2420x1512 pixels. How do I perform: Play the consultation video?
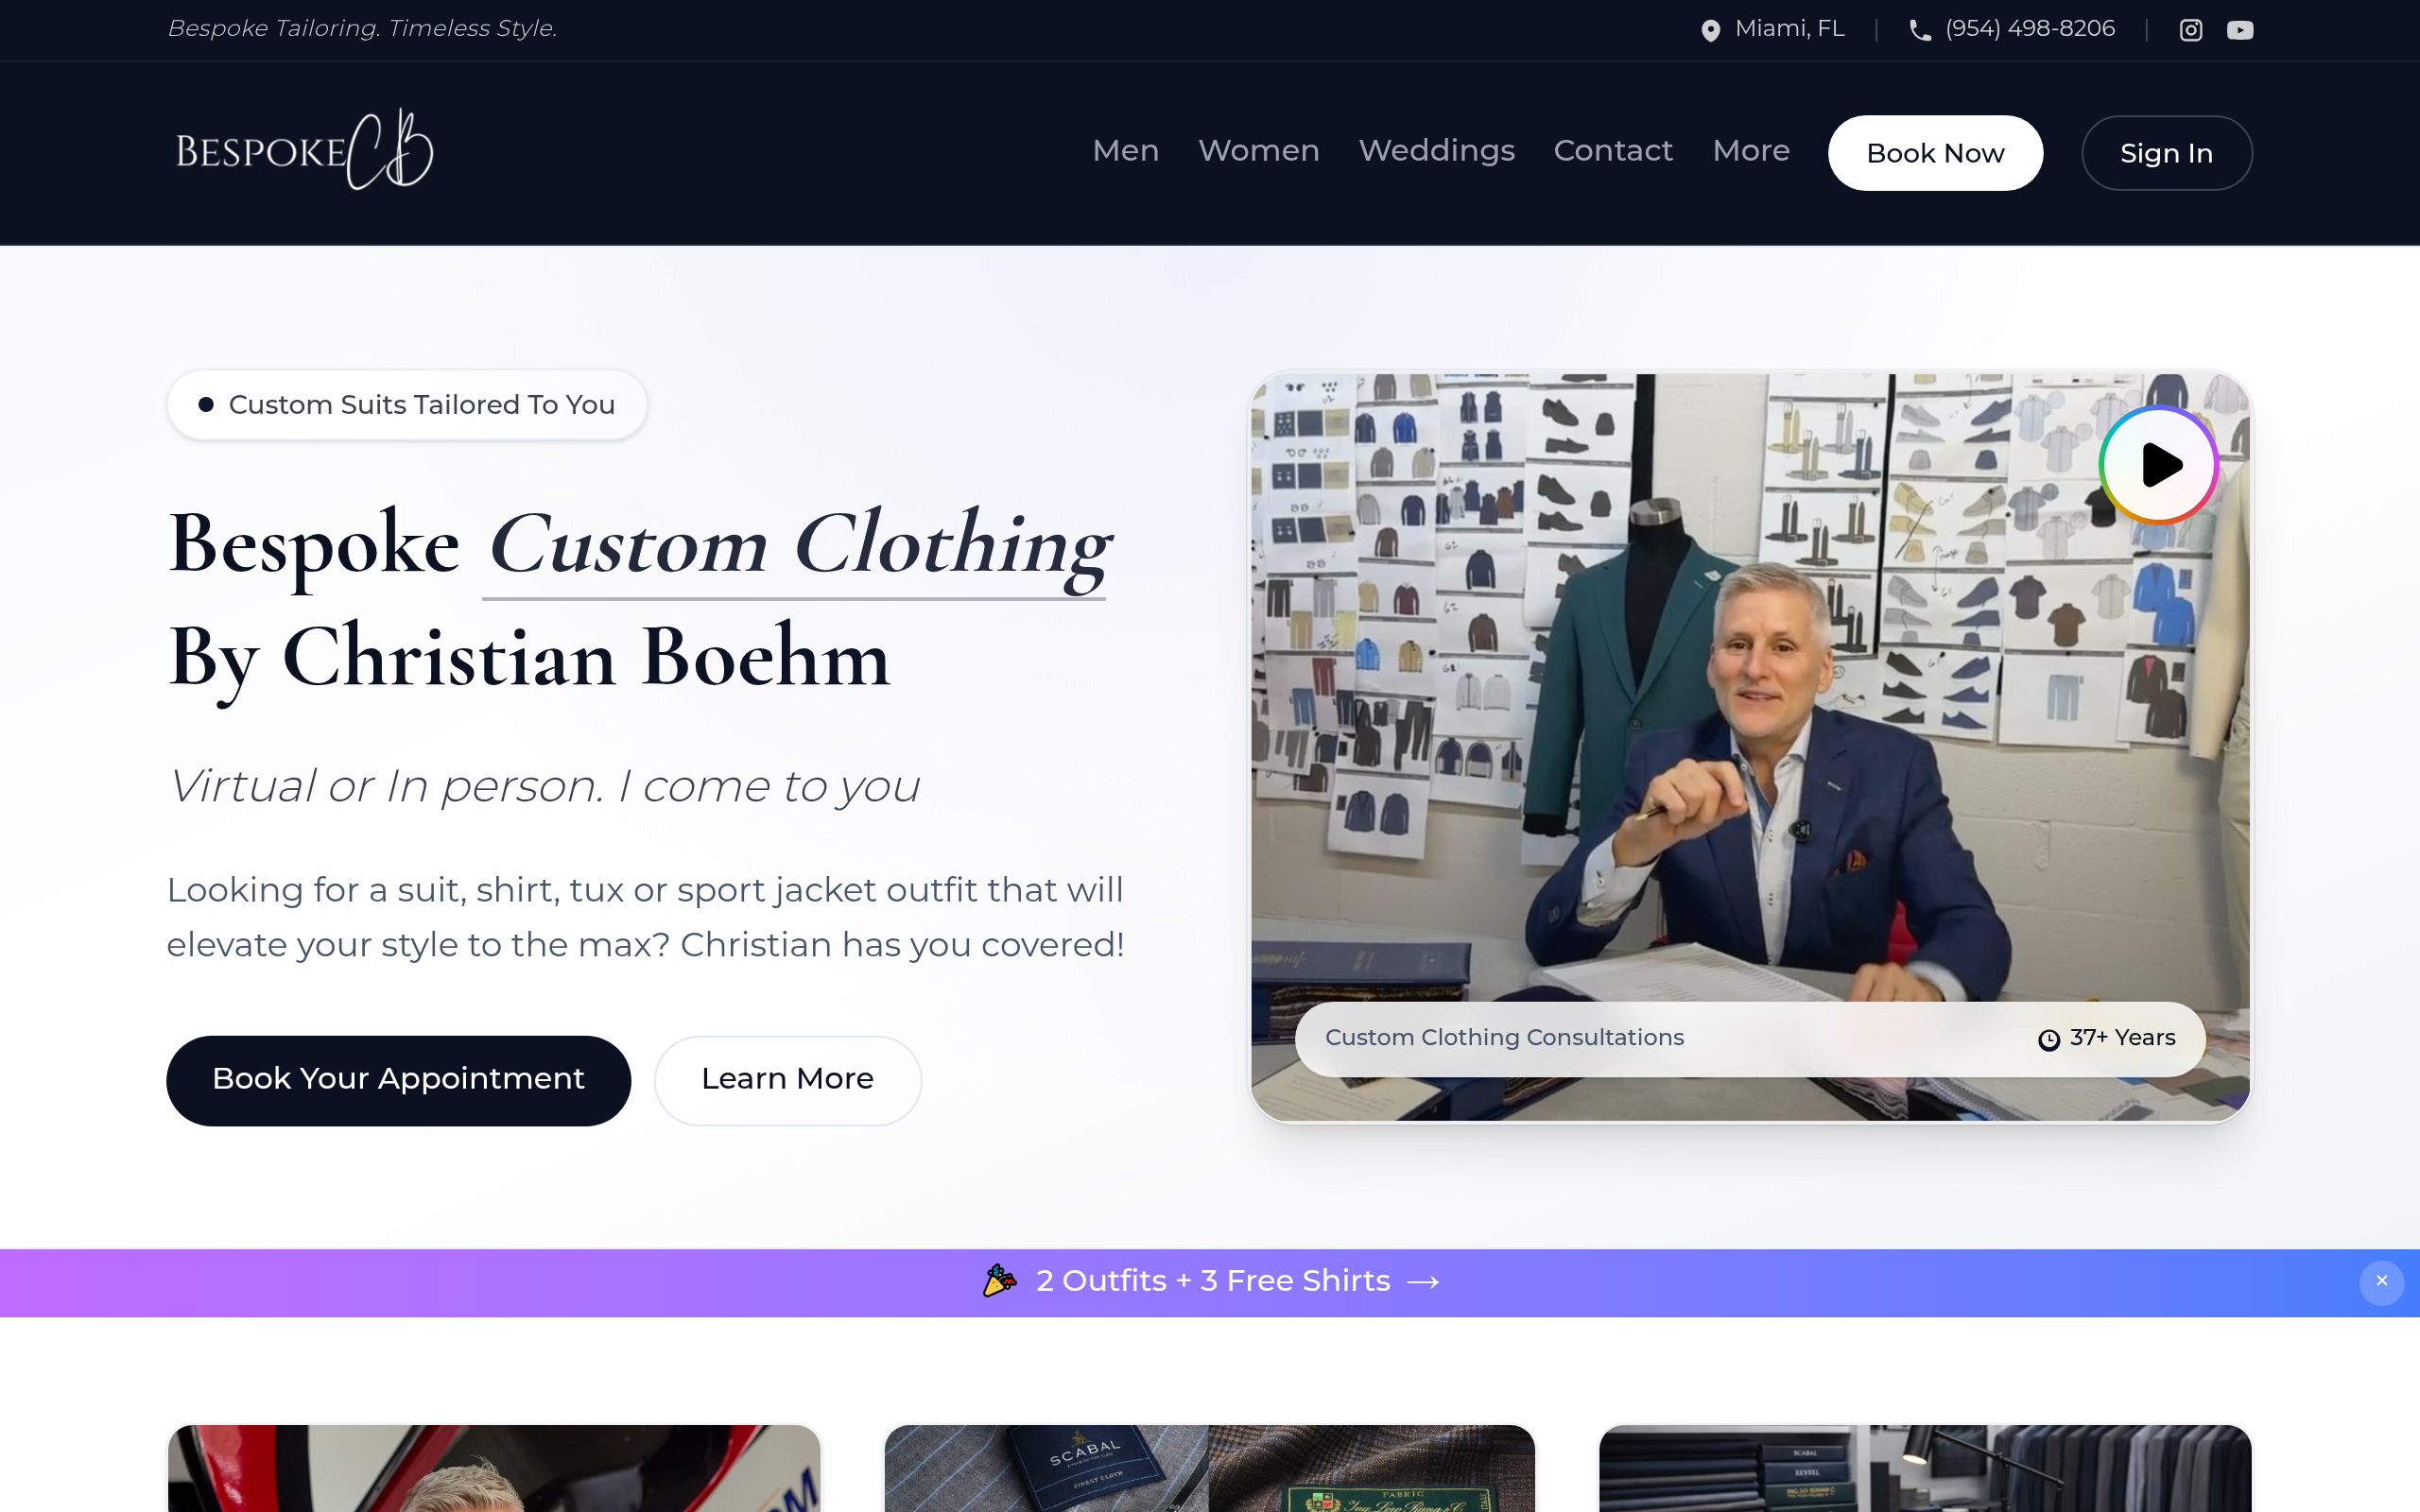tap(2159, 465)
